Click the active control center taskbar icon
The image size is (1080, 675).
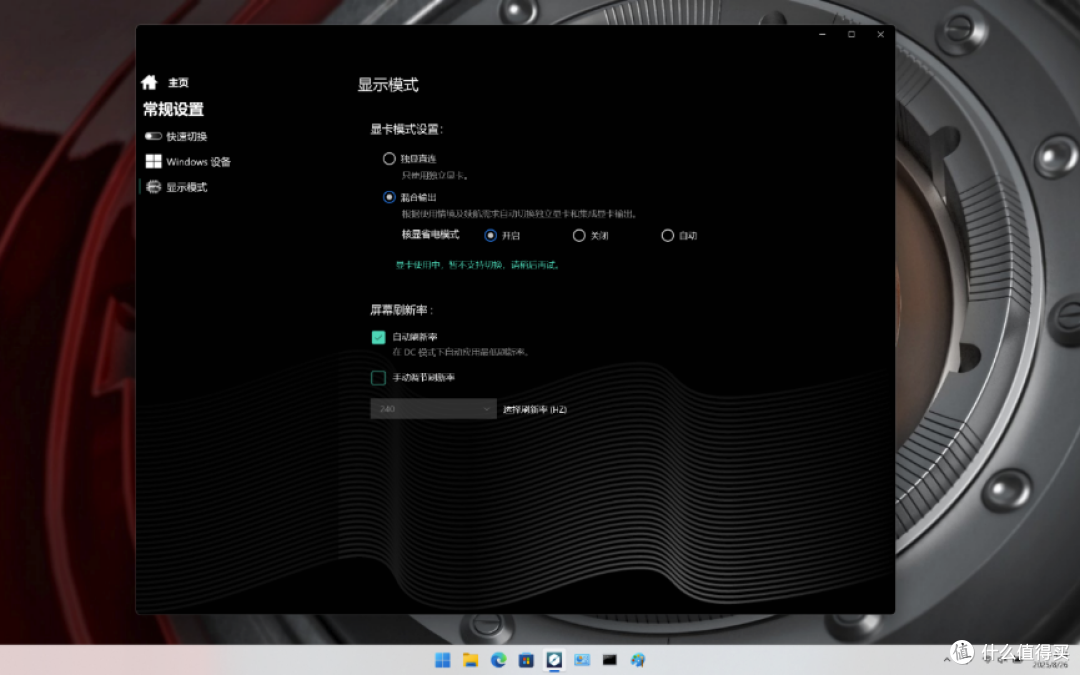[554, 660]
